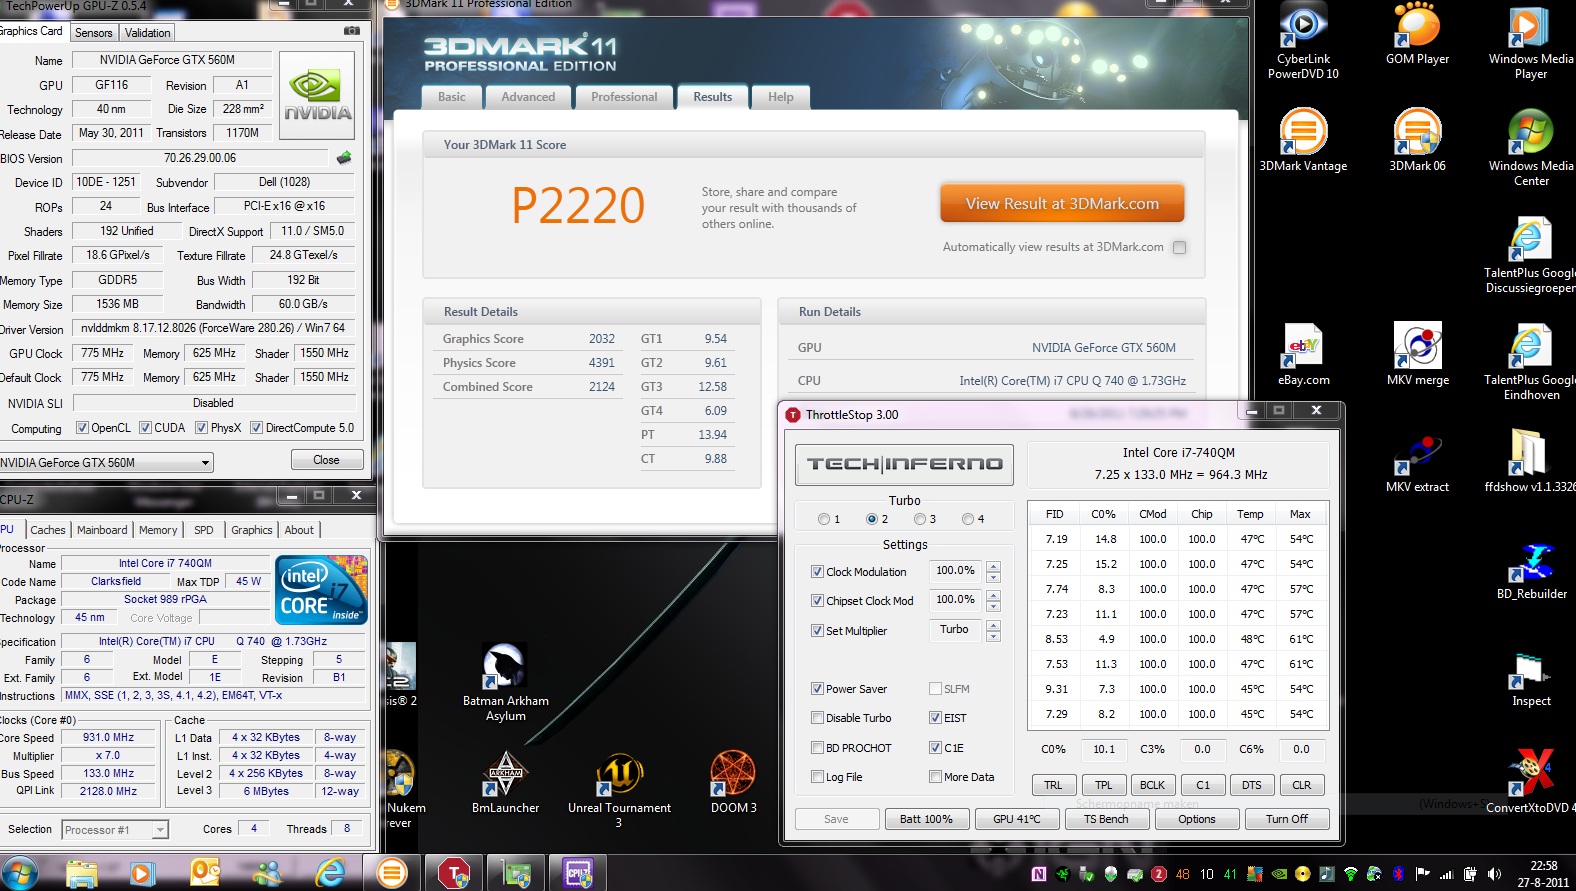Click the TS Bench button in ThrottleStop
The height and width of the screenshot is (891, 1576).
[x=1106, y=819]
